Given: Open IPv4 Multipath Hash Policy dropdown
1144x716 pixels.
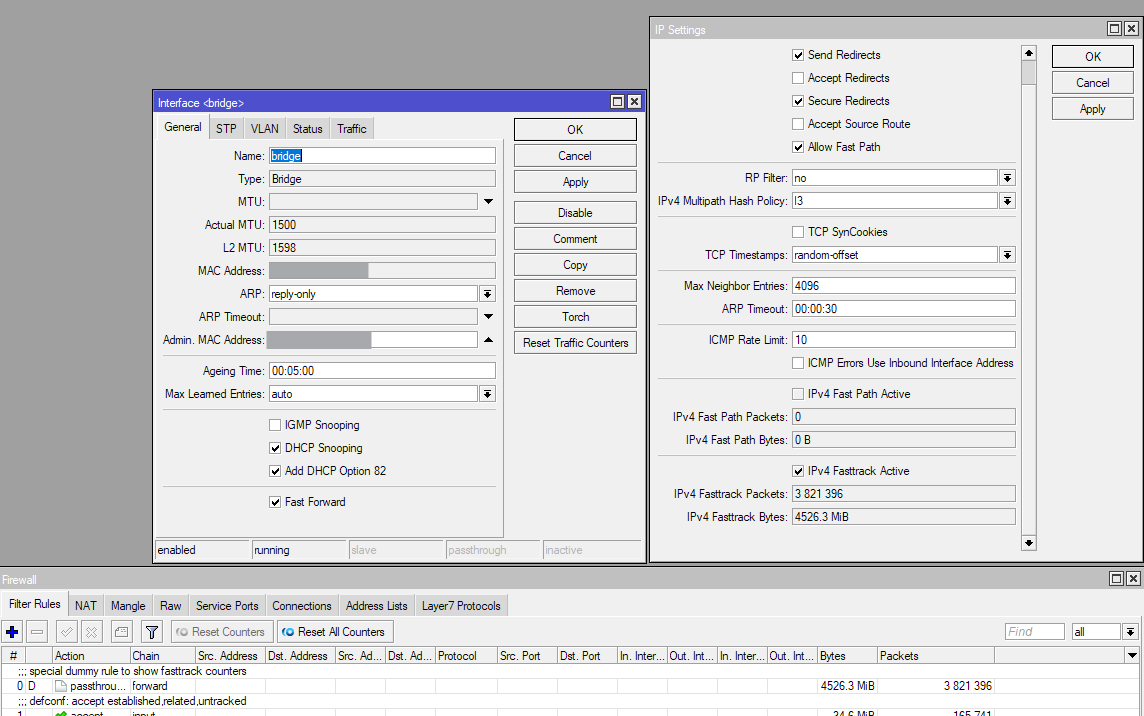Looking at the screenshot, I should [1008, 201].
